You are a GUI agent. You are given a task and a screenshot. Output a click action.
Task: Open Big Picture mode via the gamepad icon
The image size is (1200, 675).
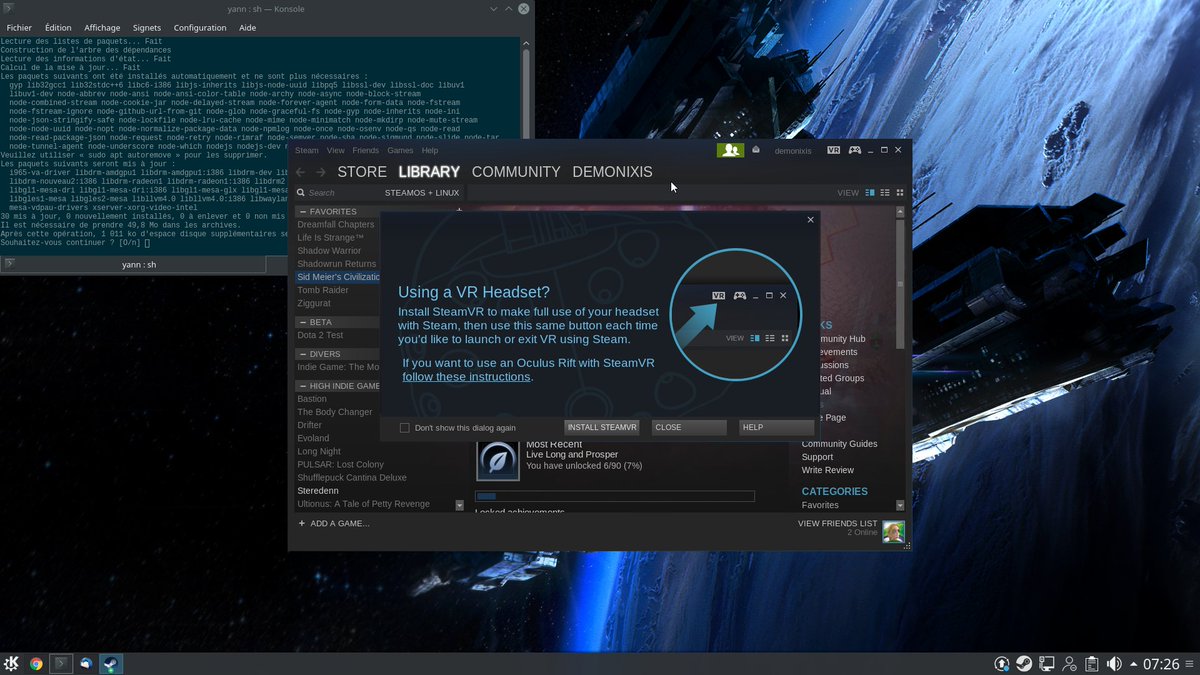855,150
